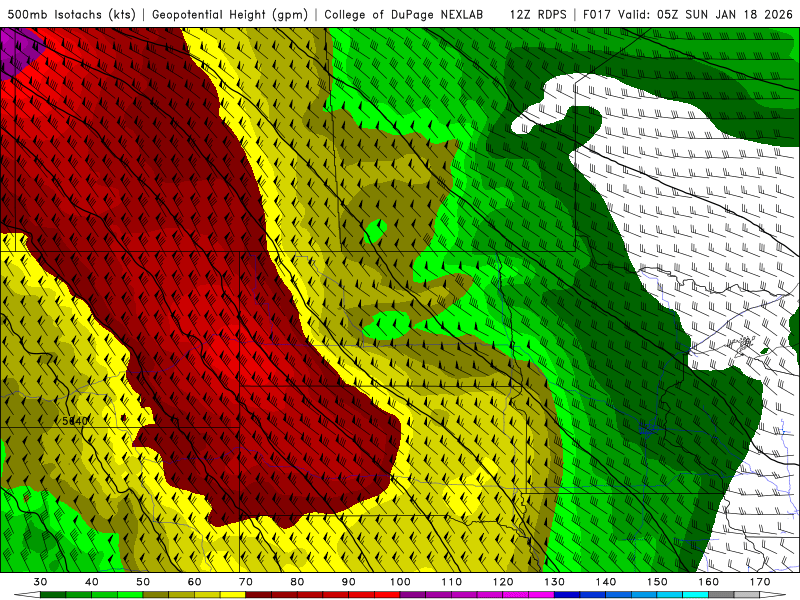Click the '30' legend scale value
Viewport: 800px width, 600px height.
(40, 582)
